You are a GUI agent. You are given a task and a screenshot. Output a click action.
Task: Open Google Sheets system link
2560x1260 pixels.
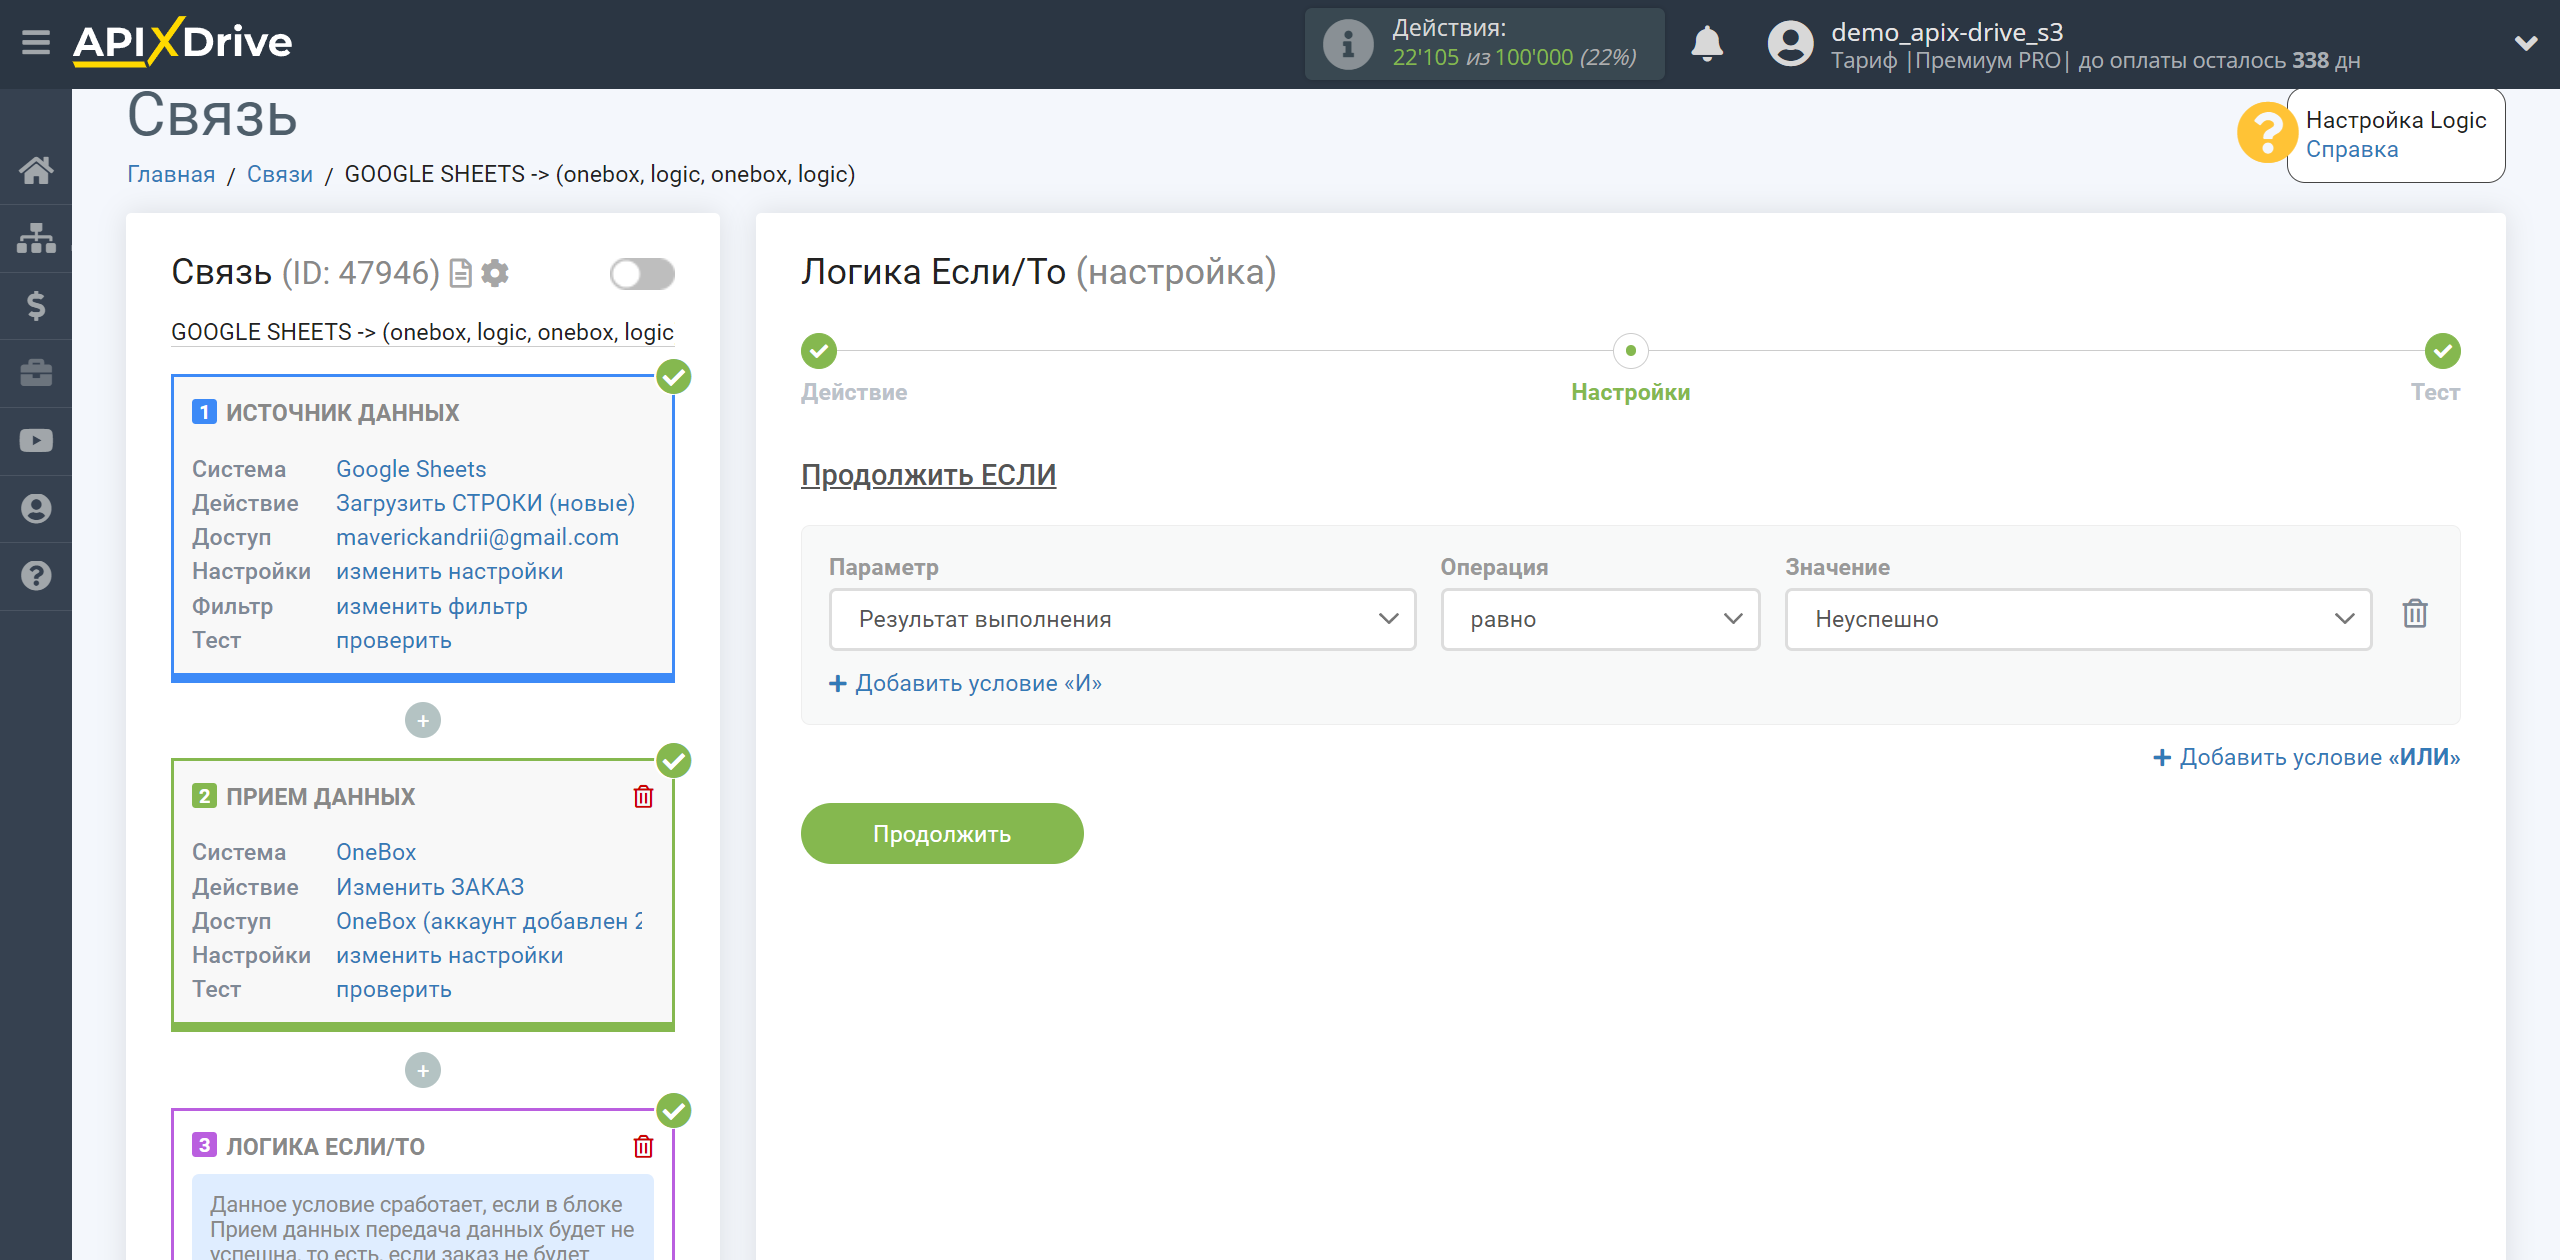pyautogui.click(x=411, y=469)
